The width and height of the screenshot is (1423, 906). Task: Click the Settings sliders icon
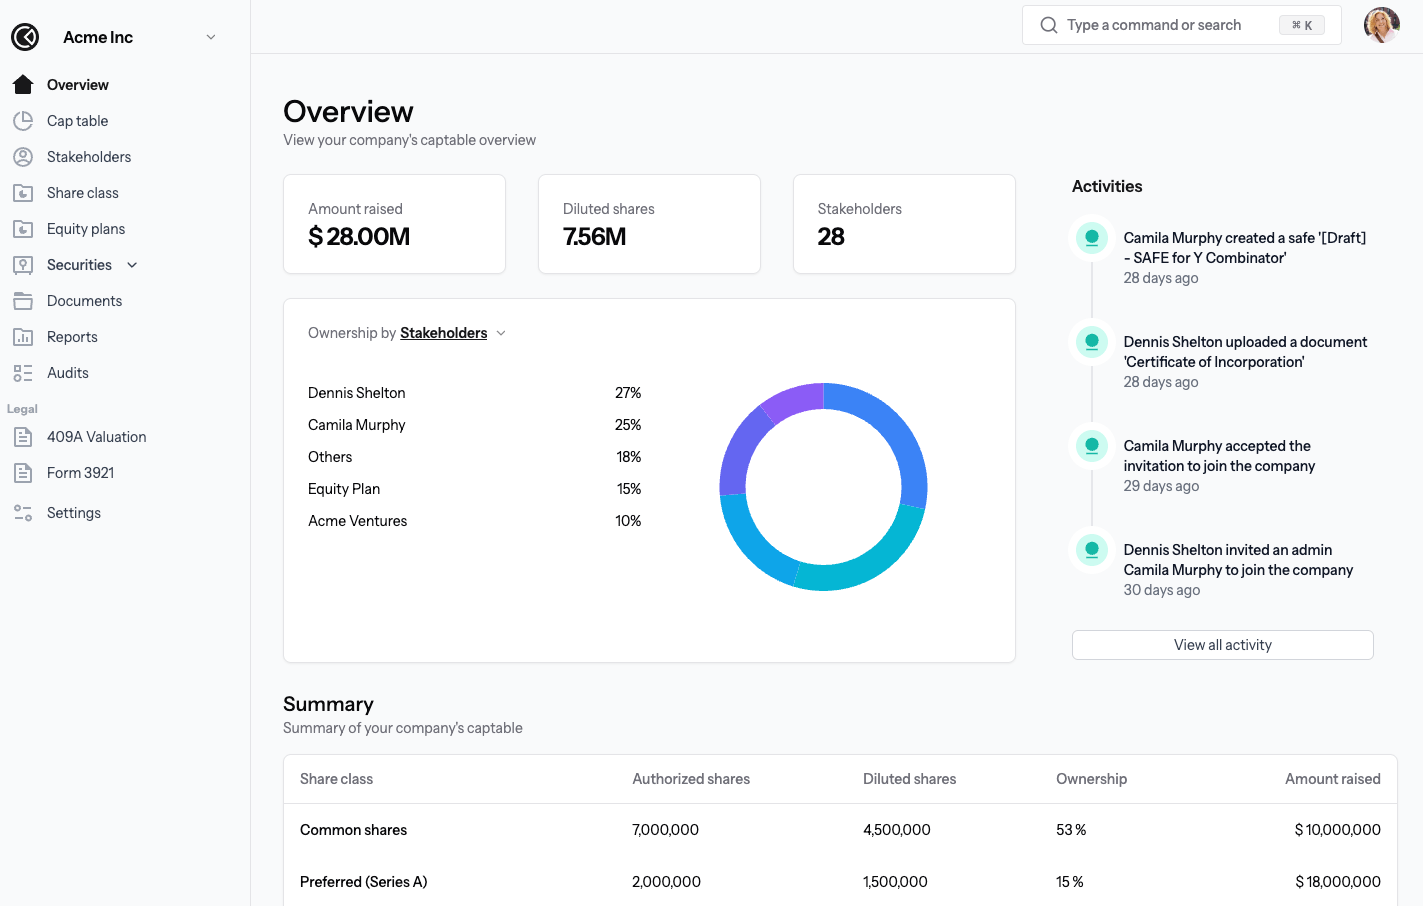(23, 513)
